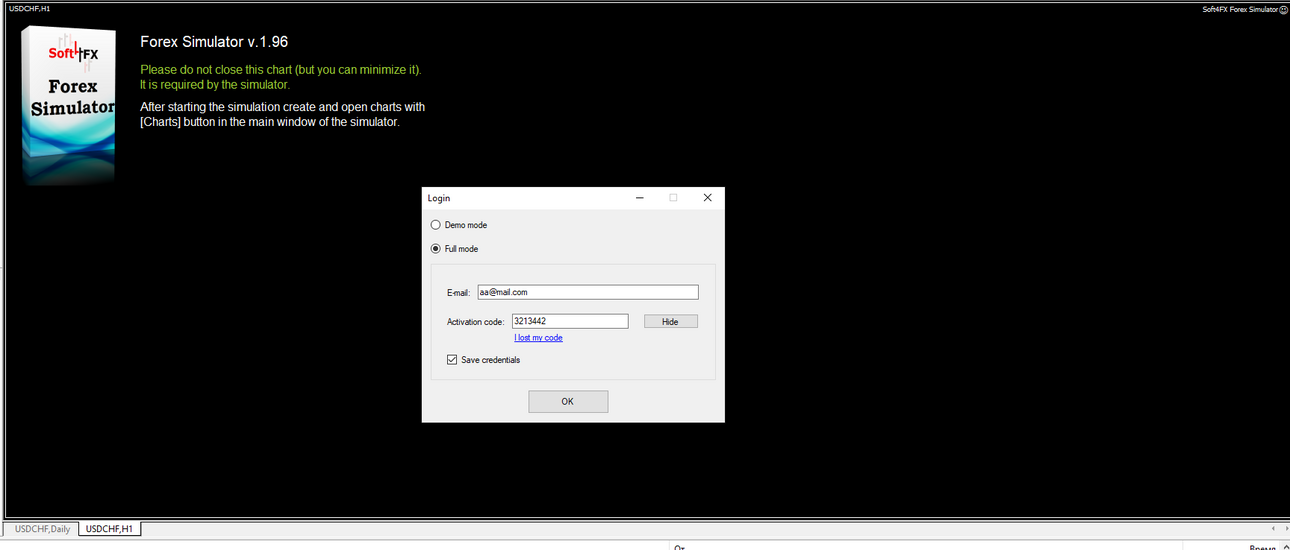Click the E-mail input field
Viewport: 1290px width, 550px height.
pos(588,292)
